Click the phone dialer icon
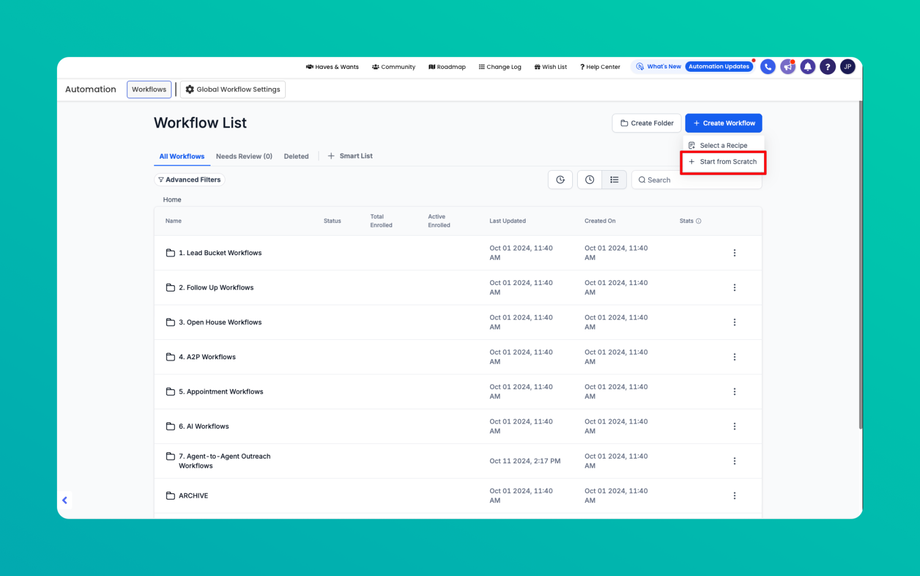The width and height of the screenshot is (920, 576). [x=767, y=67]
